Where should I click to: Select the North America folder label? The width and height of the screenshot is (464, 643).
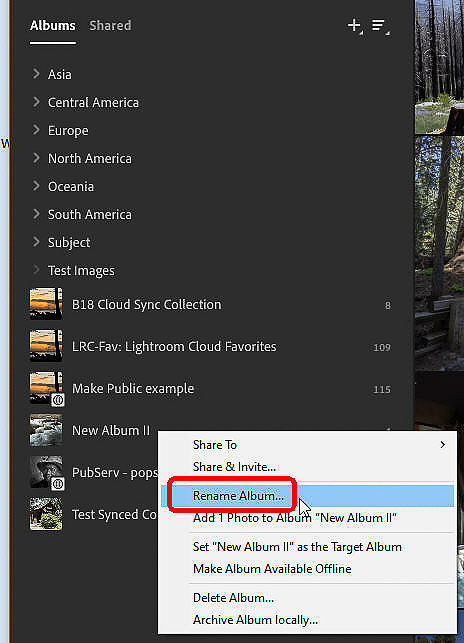click(89, 158)
